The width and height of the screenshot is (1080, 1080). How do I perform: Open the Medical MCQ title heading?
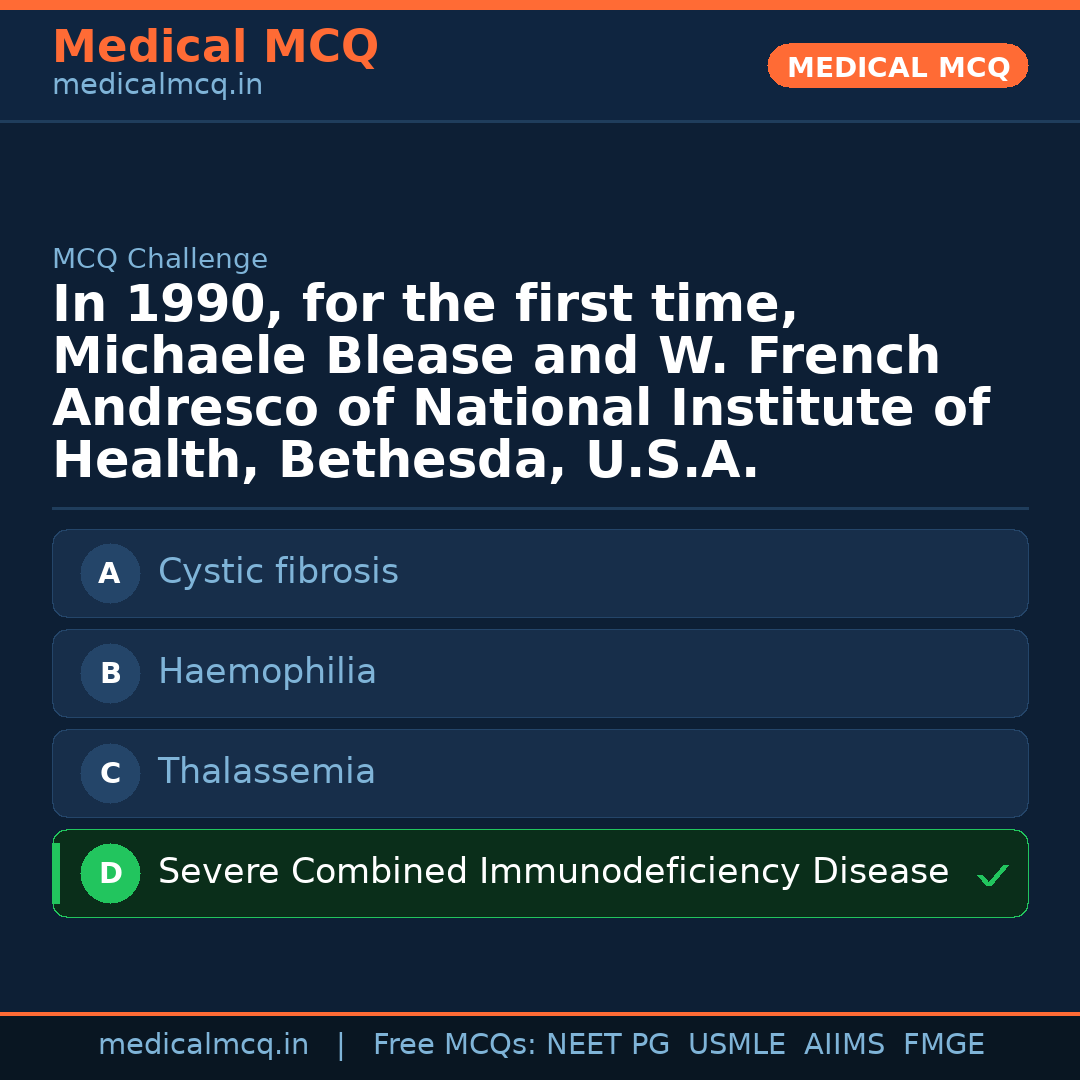(215, 47)
